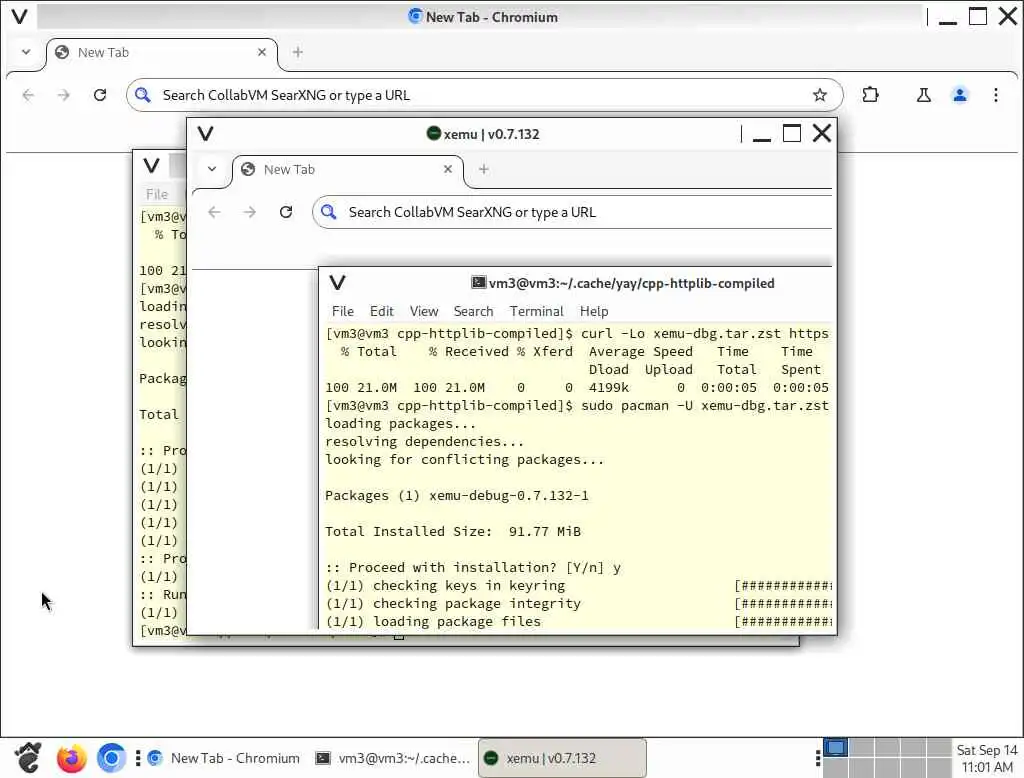Open the Chrome Labs flask icon

click(923, 95)
